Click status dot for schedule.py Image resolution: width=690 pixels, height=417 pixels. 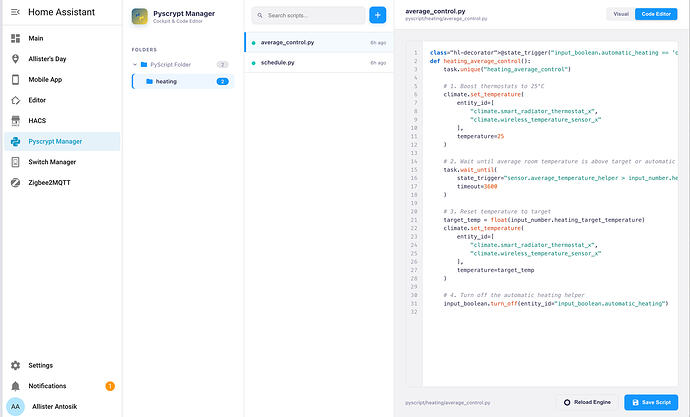click(x=253, y=63)
